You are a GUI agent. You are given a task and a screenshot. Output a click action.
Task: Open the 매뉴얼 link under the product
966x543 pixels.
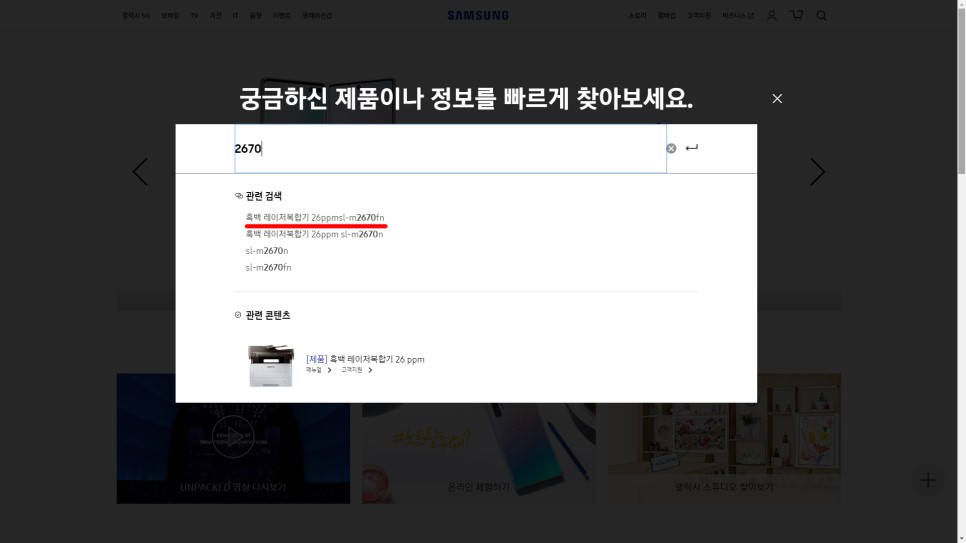pyautogui.click(x=319, y=370)
